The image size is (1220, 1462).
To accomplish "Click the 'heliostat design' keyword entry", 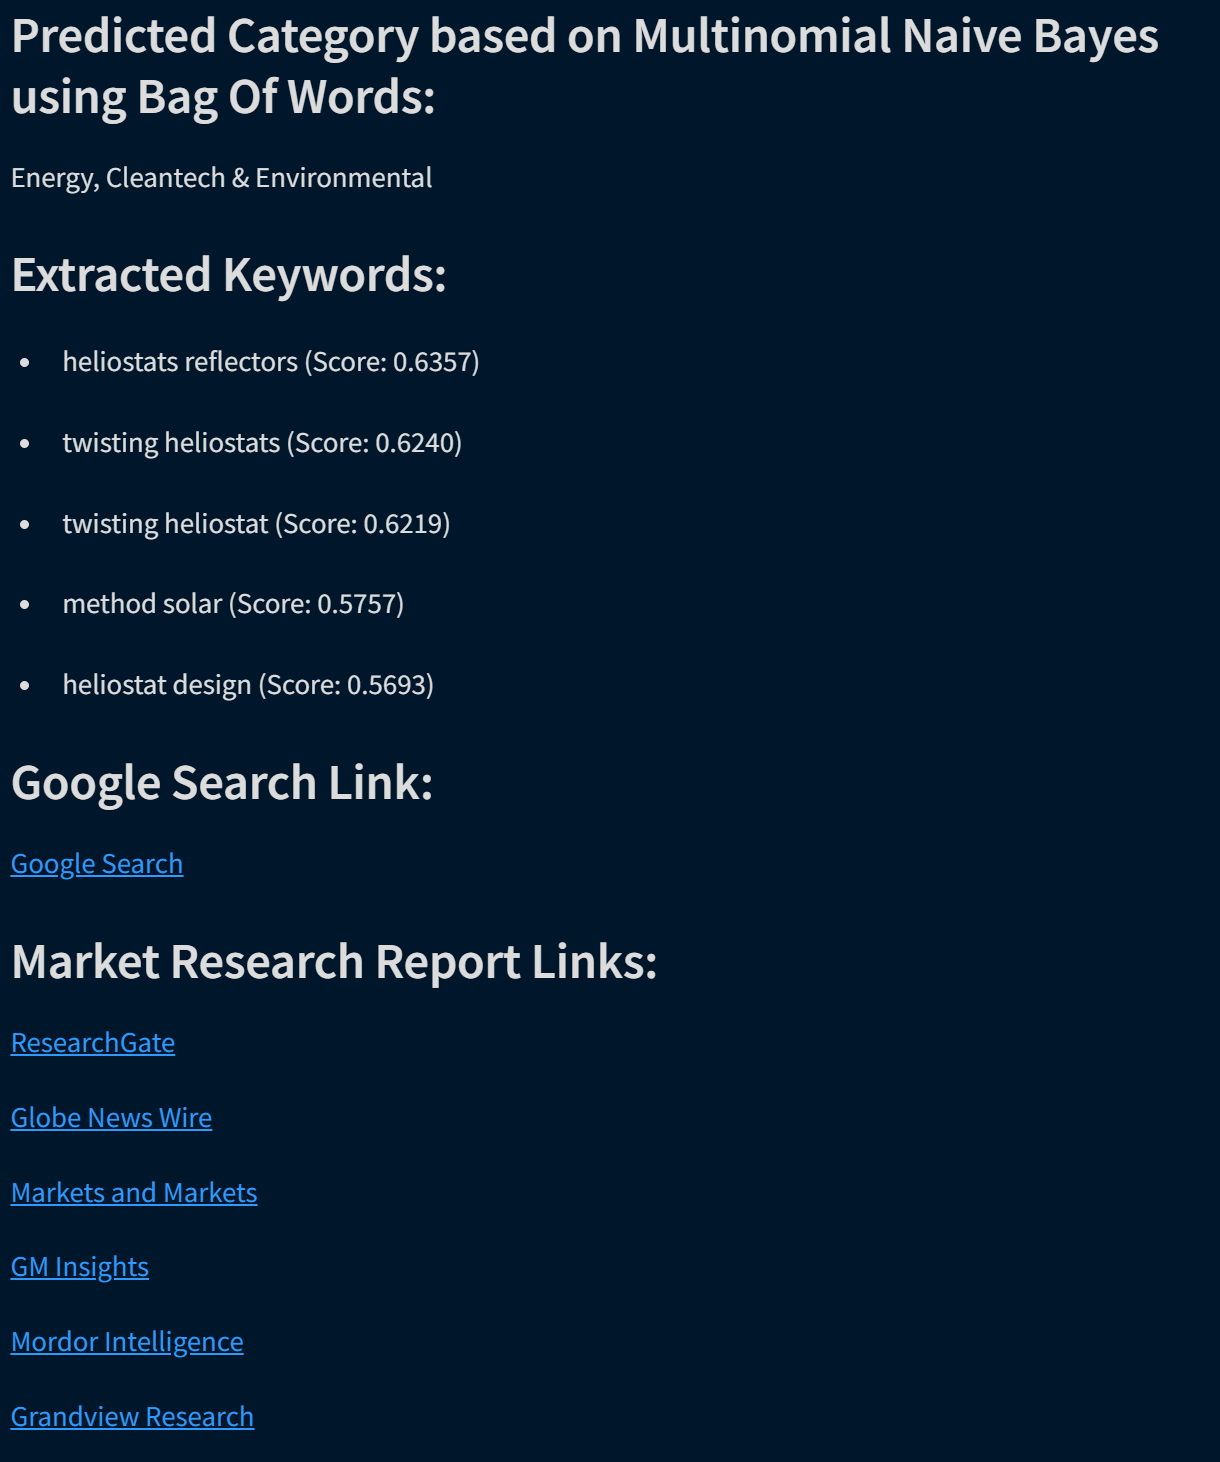I will point(248,685).
